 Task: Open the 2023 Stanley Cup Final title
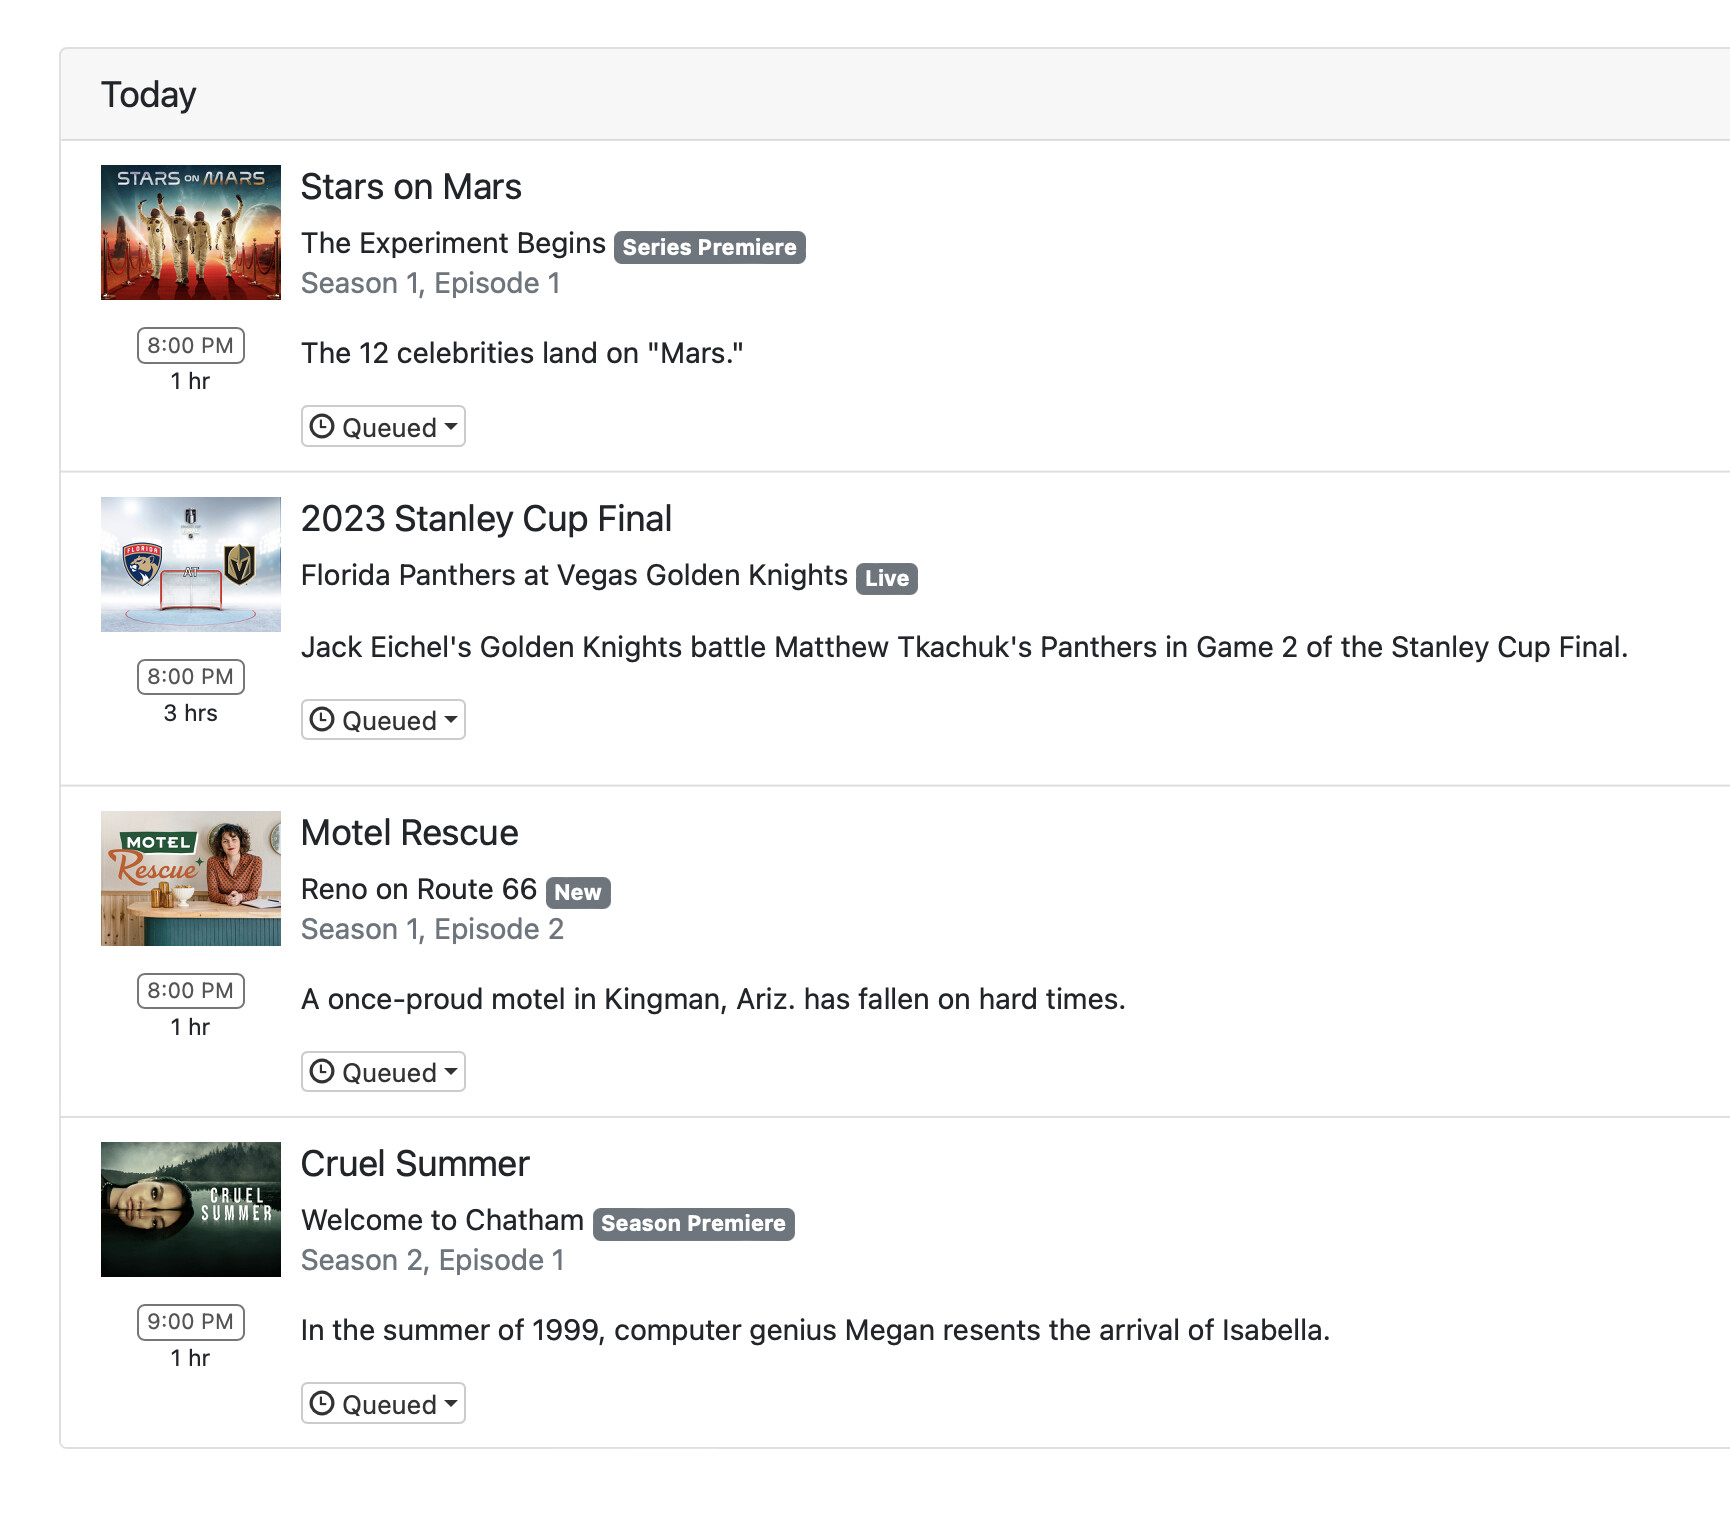486,519
